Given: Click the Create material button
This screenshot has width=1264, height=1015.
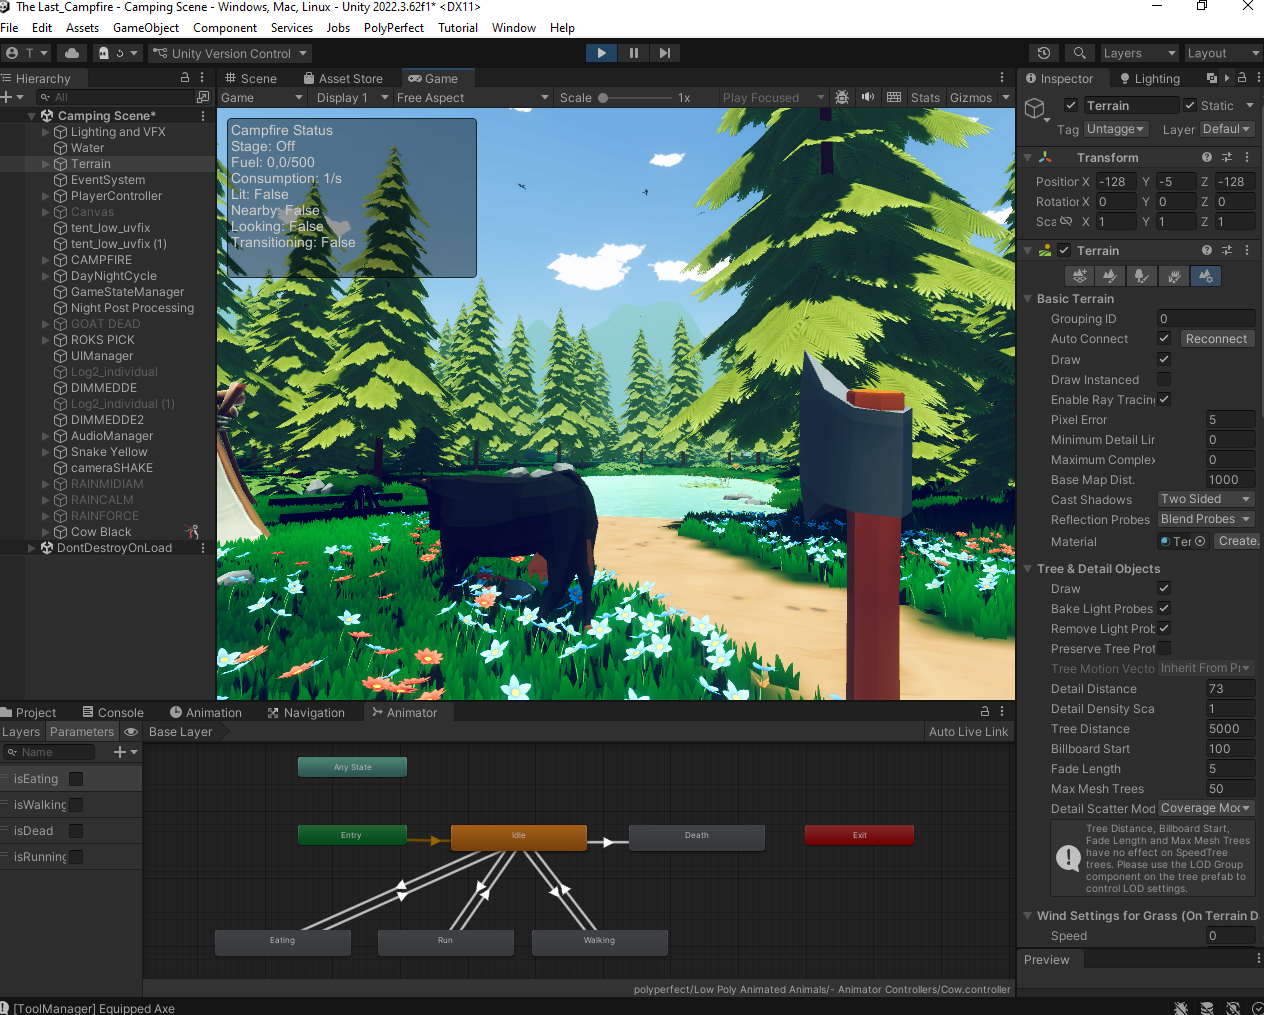Looking at the screenshot, I should (1238, 541).
